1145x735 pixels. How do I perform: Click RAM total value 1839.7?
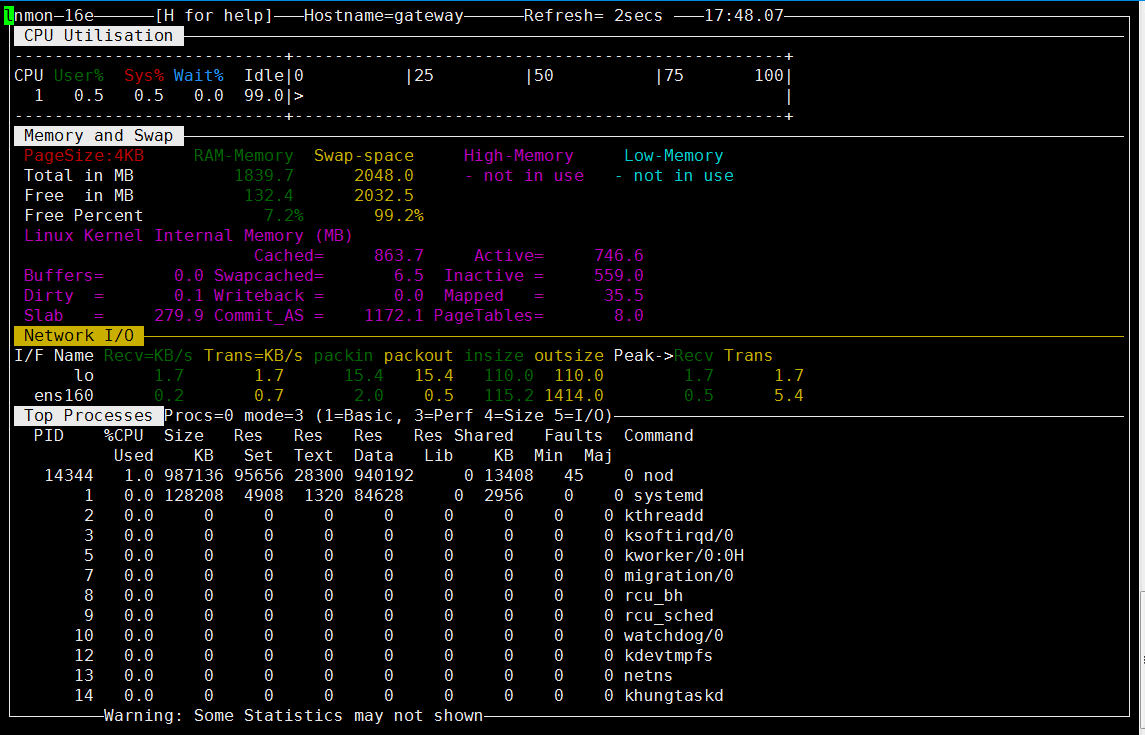(264, 176)
